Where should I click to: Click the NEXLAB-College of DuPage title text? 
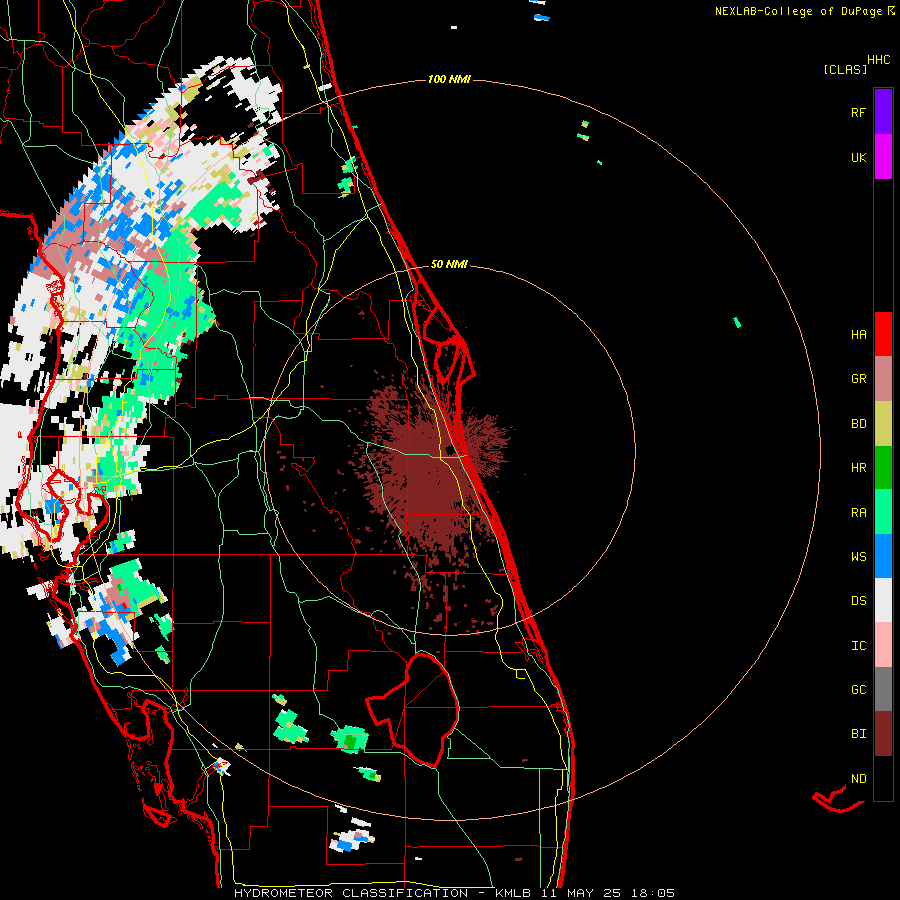pos(800,11)
